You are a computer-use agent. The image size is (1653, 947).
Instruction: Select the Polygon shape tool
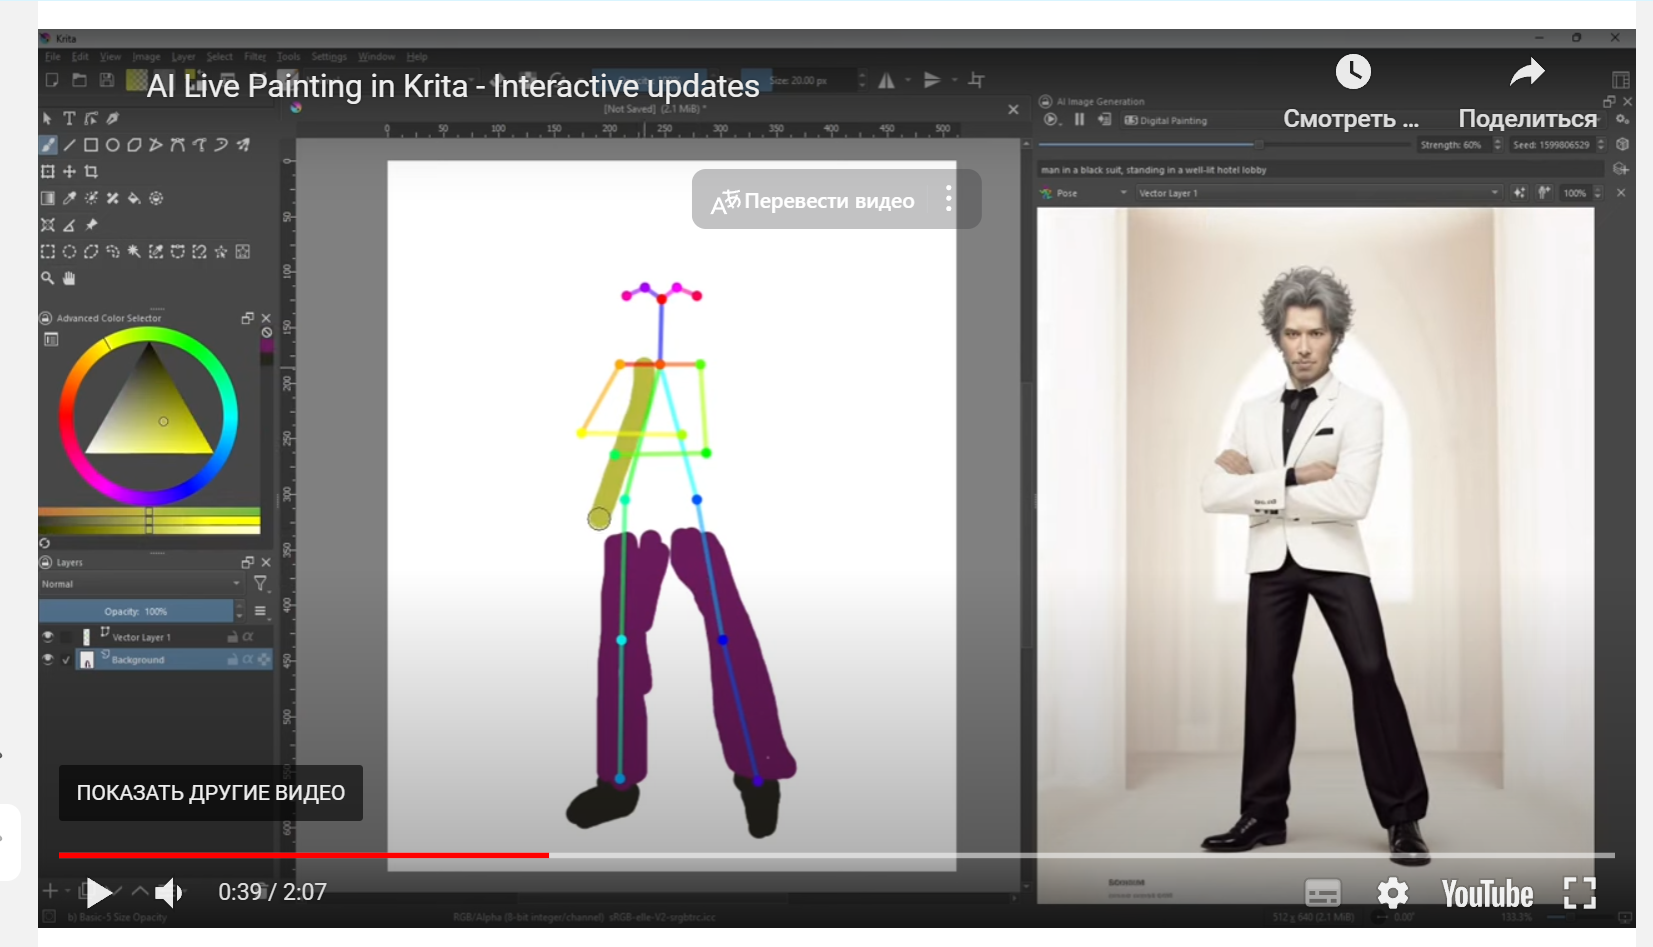tap(134, 145)
